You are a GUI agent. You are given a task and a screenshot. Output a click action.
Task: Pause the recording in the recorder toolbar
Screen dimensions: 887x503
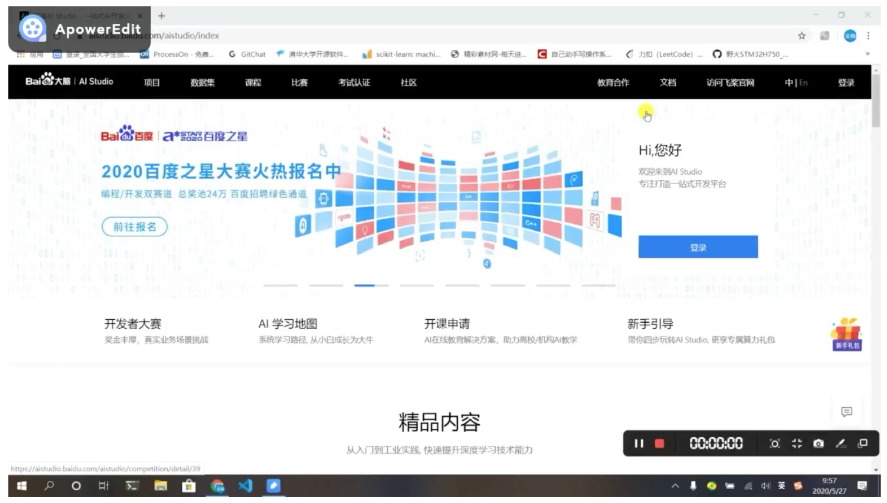(x=639, y=444)
